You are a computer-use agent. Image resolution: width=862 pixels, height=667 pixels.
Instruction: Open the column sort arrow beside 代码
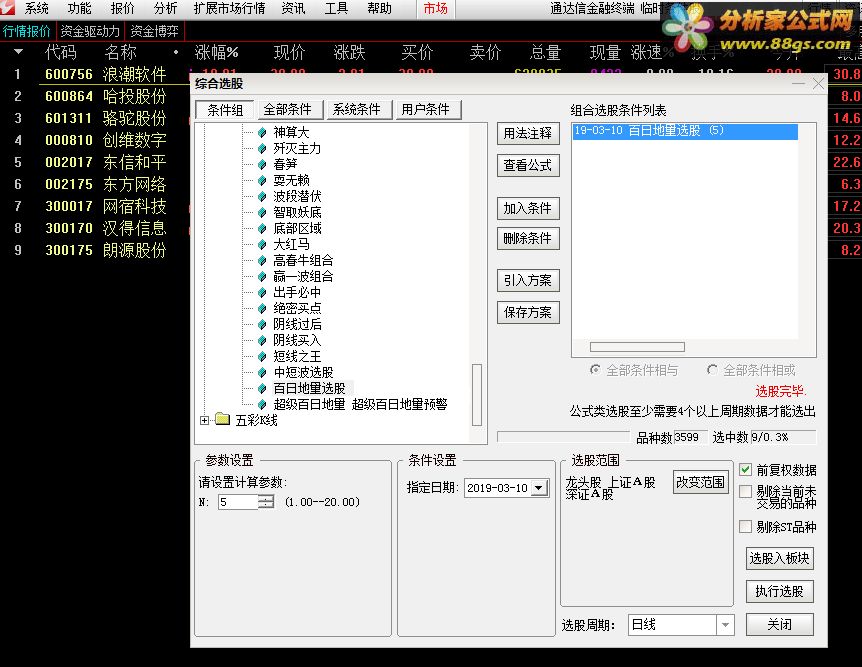(x=18, y=52)
